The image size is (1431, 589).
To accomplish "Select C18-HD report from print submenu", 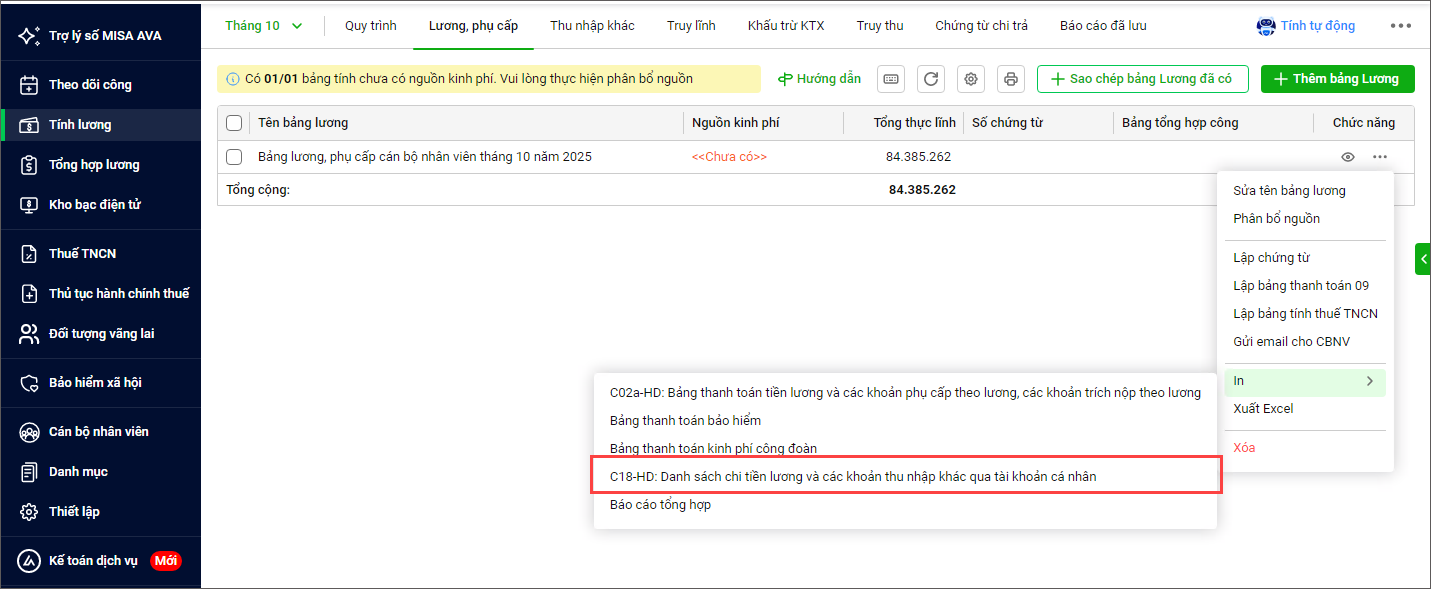I will click(x=853, y=477).
